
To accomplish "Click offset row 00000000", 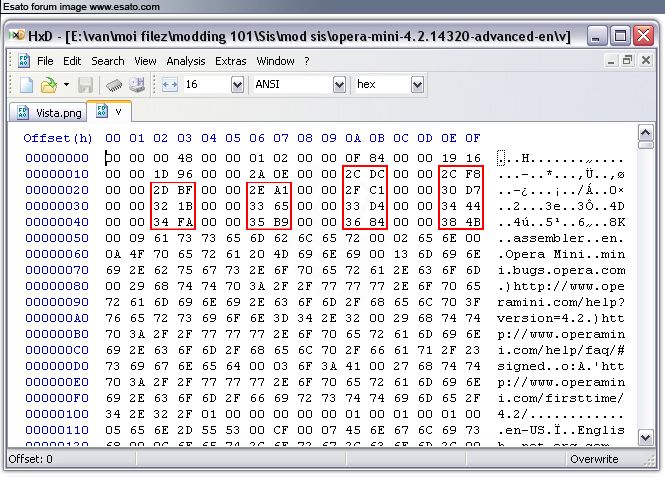I will 57,158.
